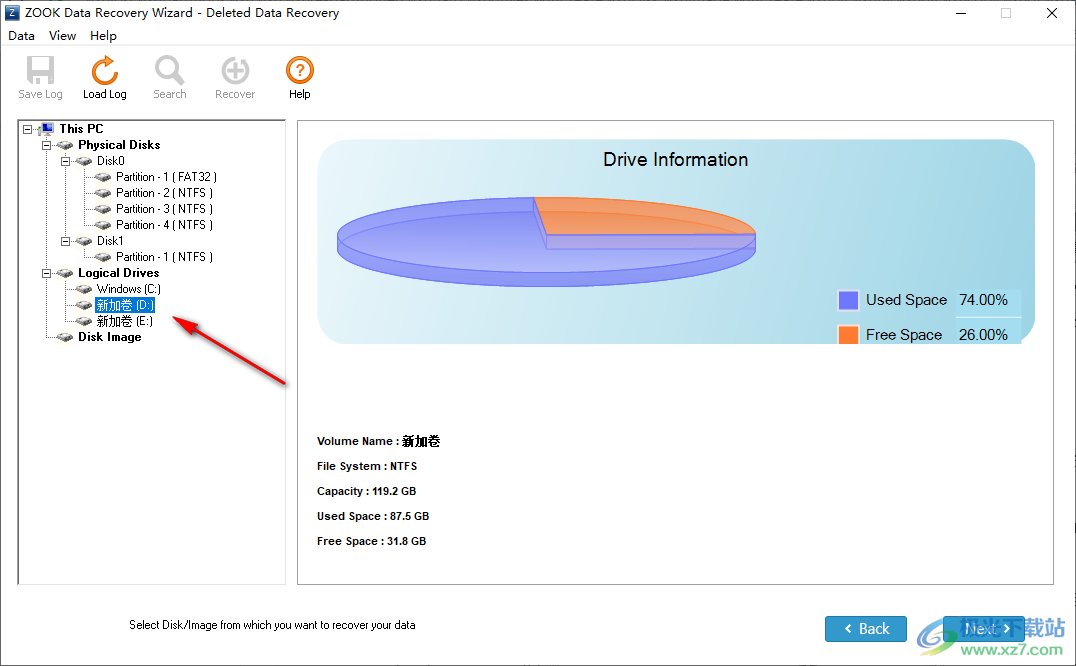
Task: Click the This PC icon in the tree
Action: (x=46, y=128)
